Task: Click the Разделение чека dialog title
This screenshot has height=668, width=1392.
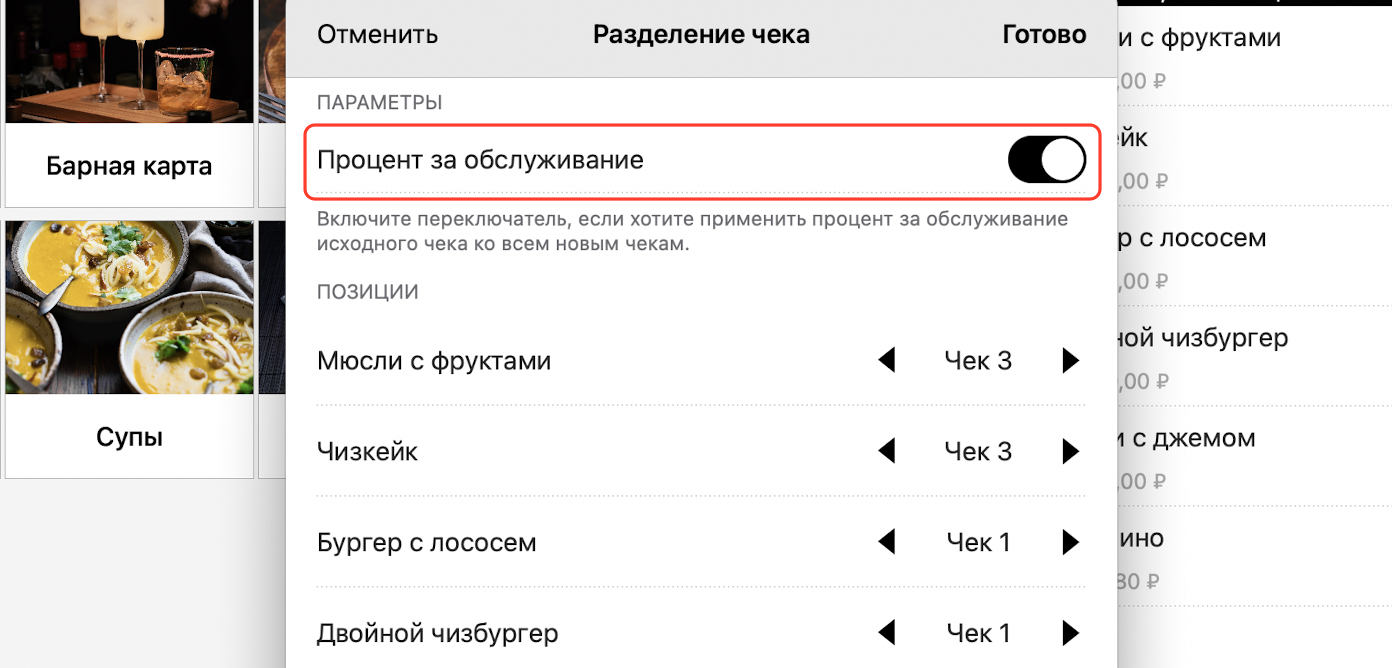Action: [x=701, y=35]
